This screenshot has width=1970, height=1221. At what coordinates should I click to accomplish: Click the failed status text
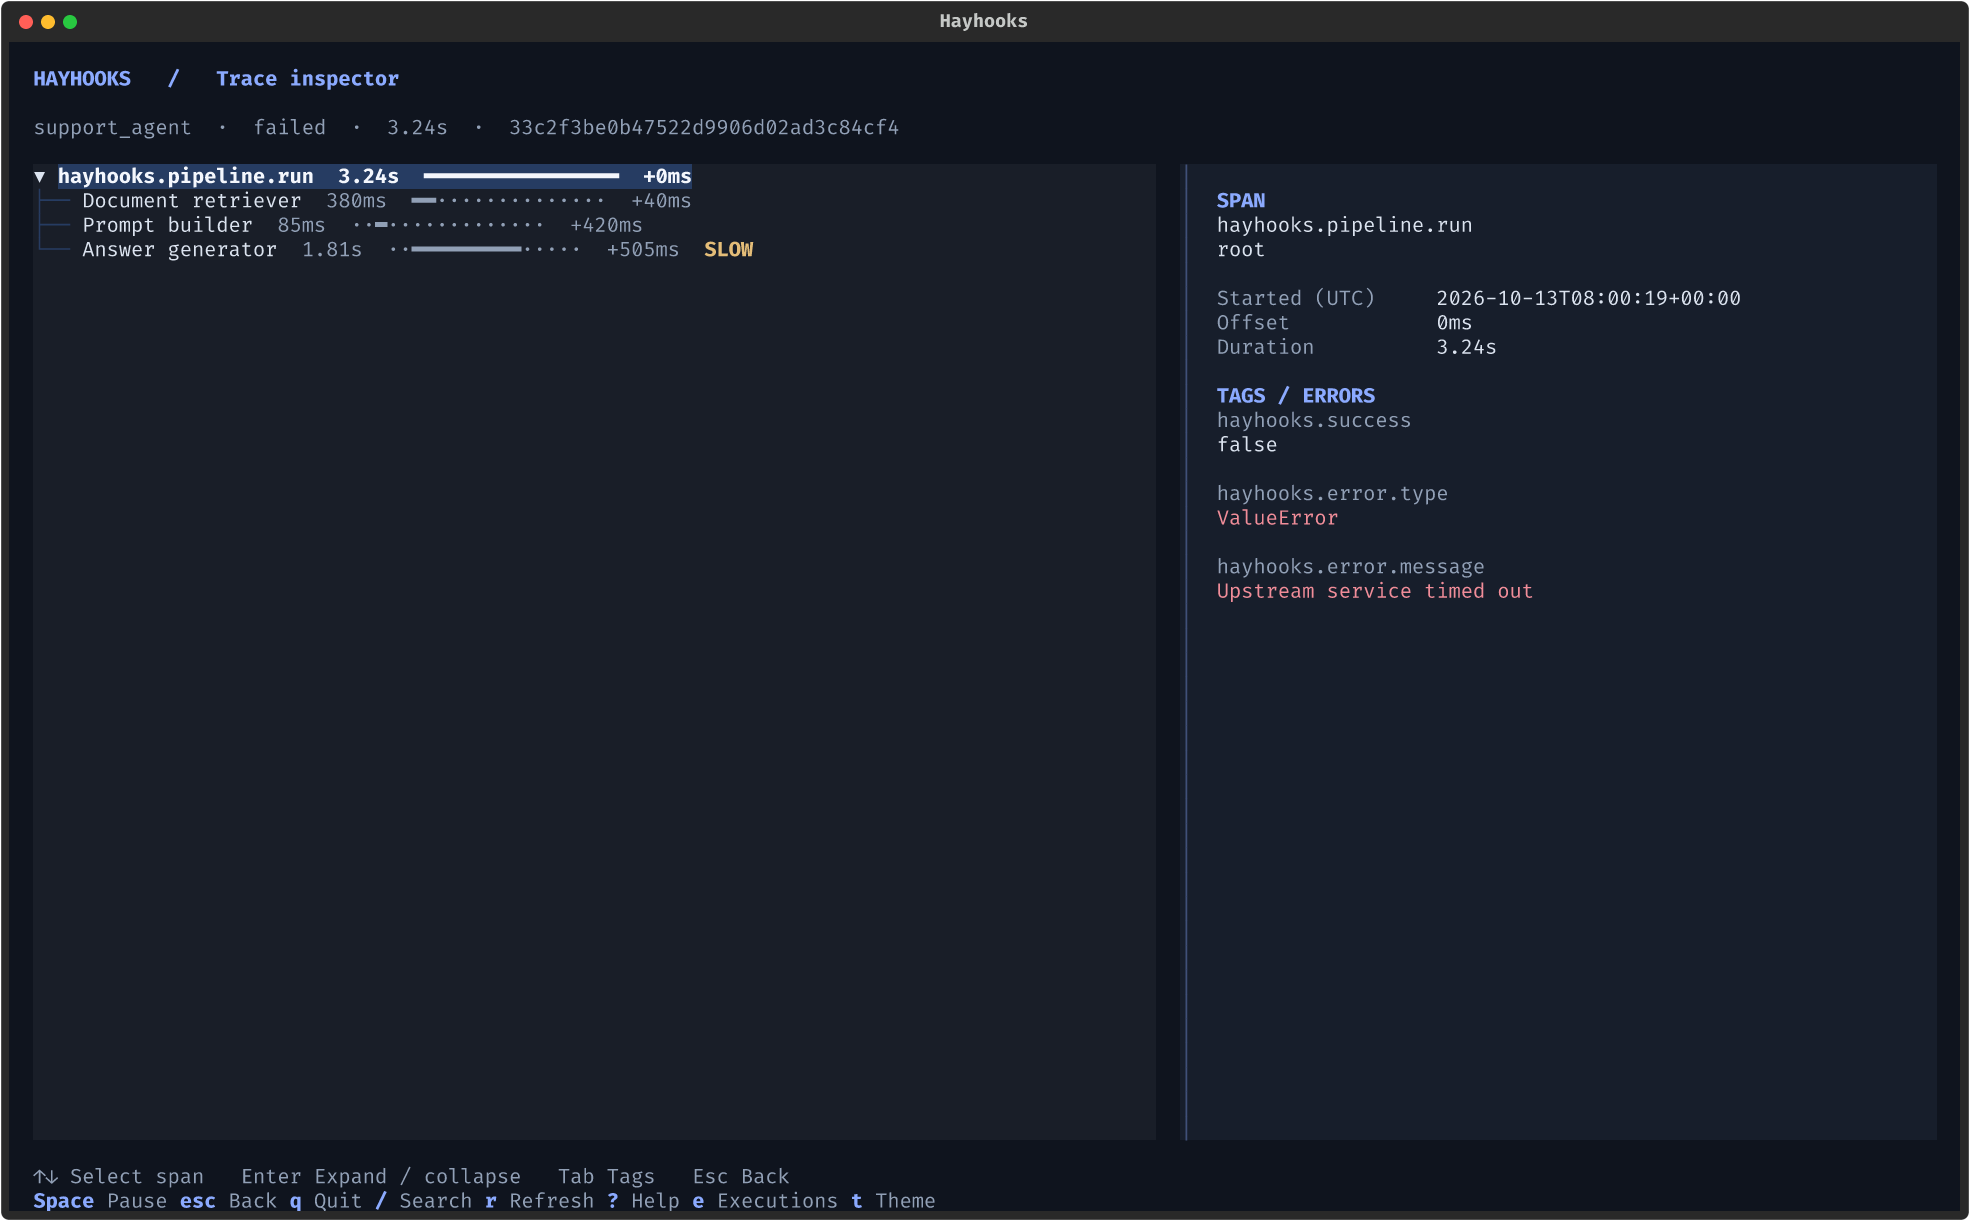(x=289, y=128)
